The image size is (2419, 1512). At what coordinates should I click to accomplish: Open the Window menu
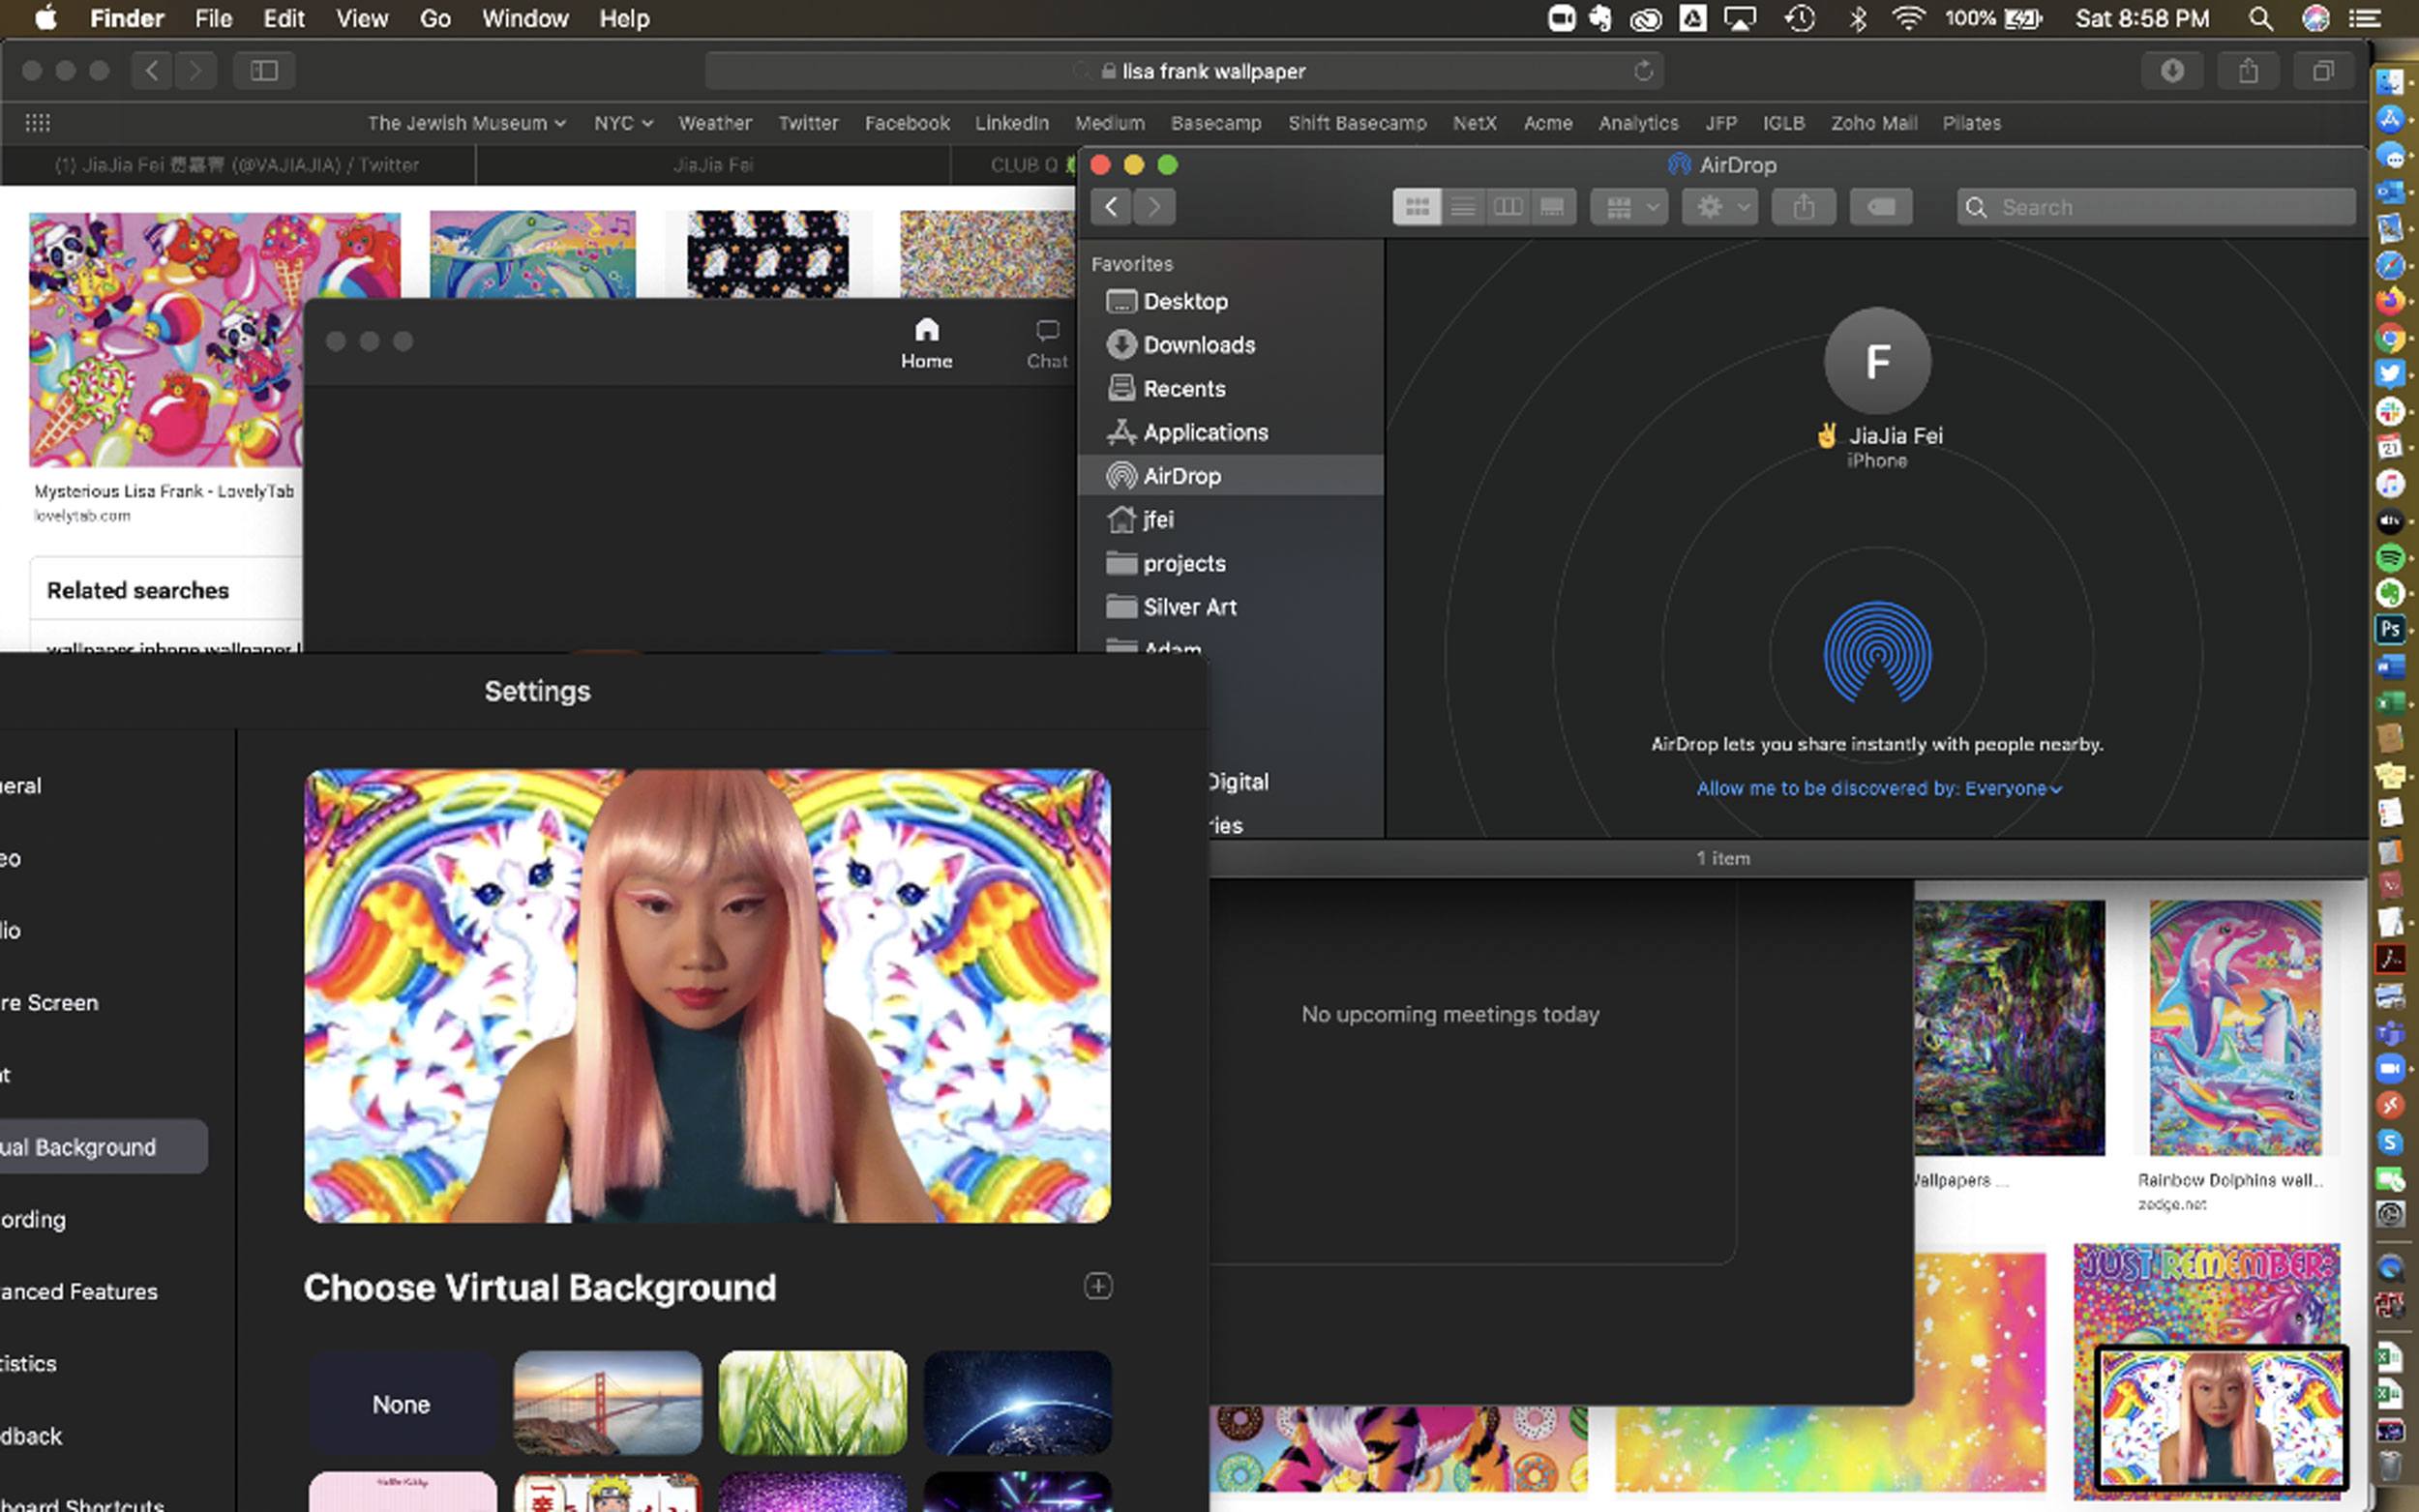(525, 19)
